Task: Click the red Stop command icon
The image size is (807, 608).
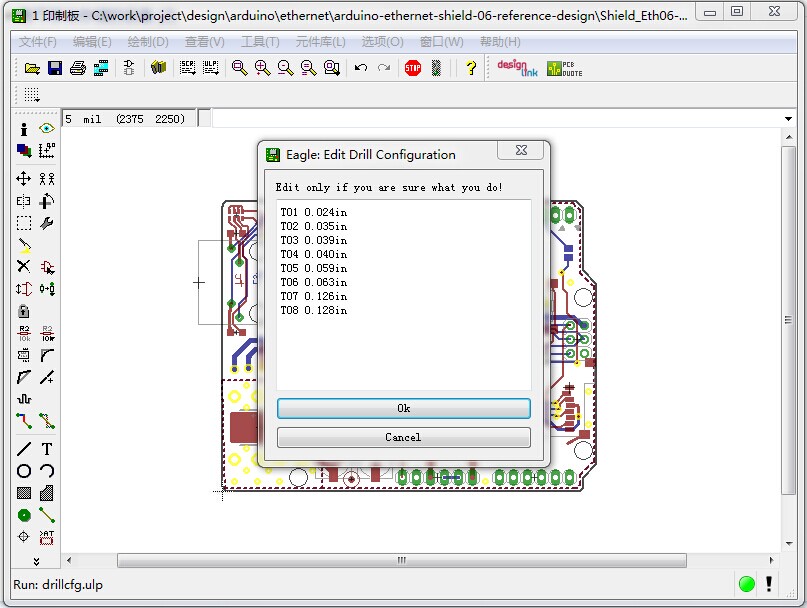Action: point(412,68)
